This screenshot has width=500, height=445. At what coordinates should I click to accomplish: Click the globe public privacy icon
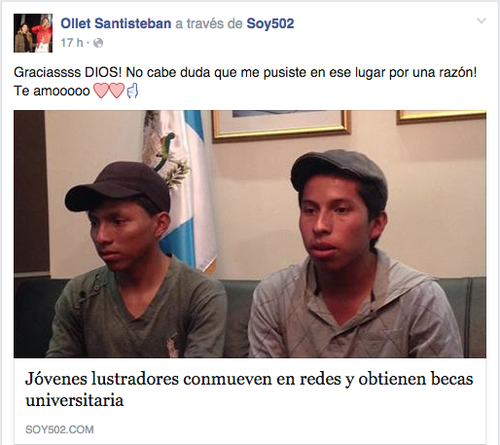(98, 43)
